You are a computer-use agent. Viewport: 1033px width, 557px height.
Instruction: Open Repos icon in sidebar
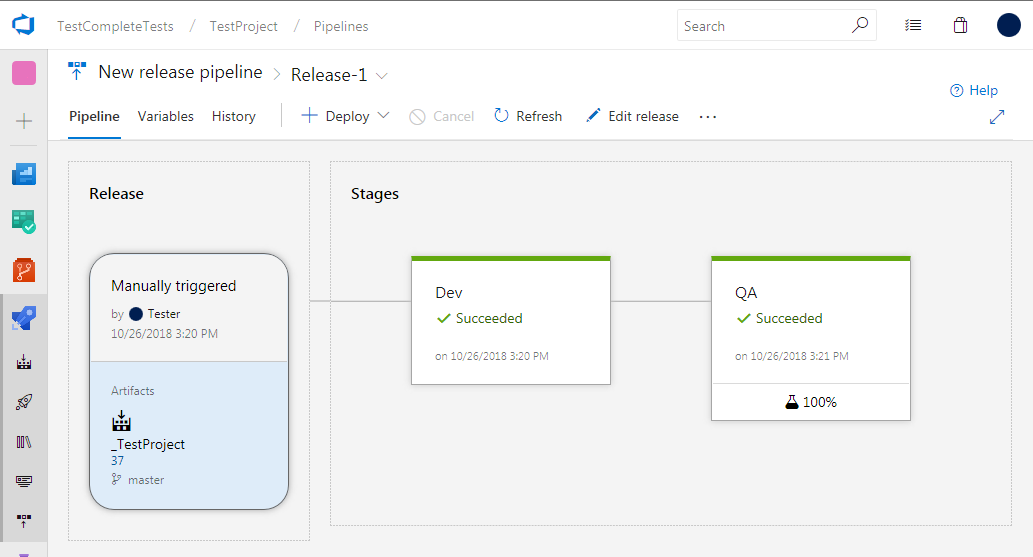[24, 270]
